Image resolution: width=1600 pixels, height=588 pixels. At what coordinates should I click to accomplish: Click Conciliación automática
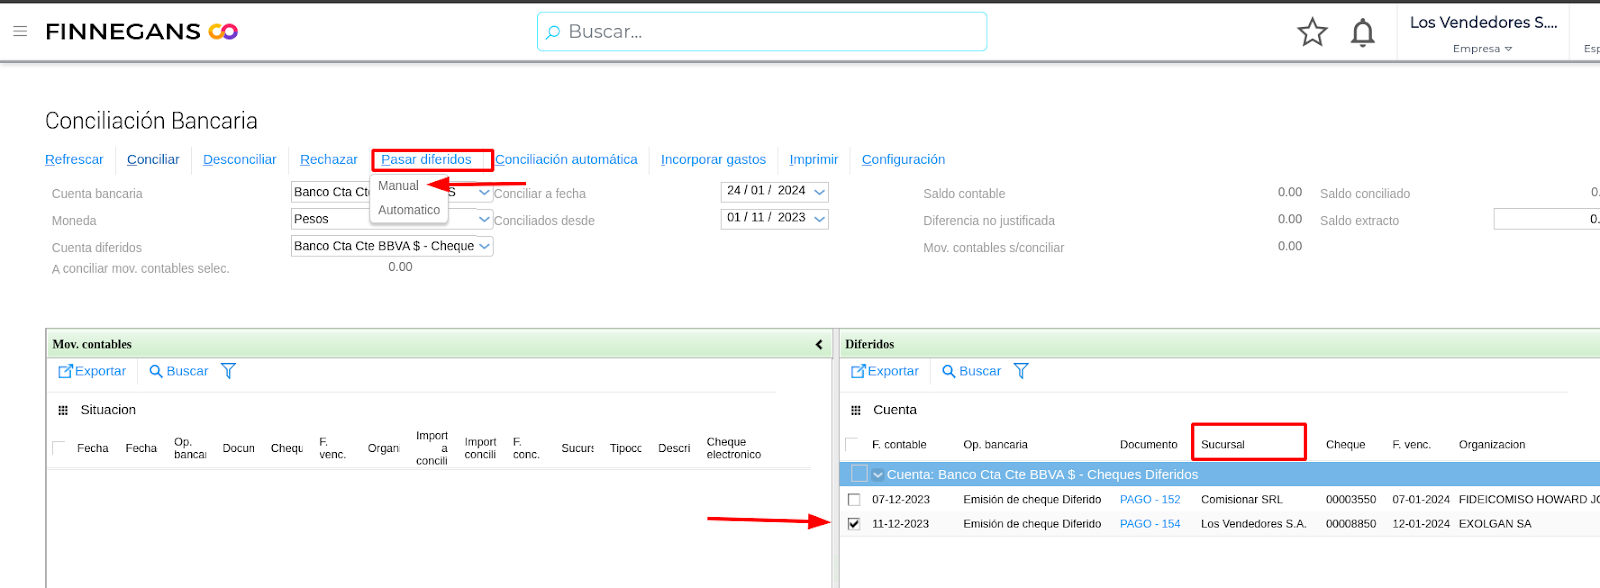click(566, 159)
